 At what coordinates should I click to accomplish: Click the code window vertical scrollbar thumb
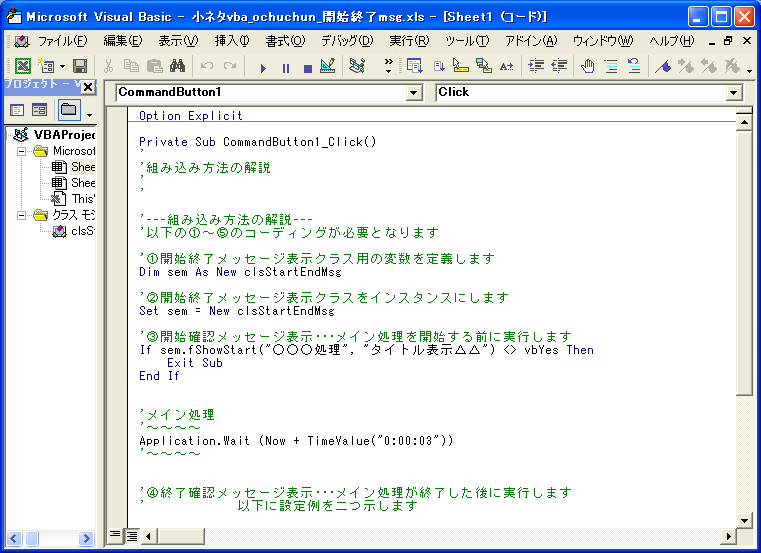tap(744, 264)
